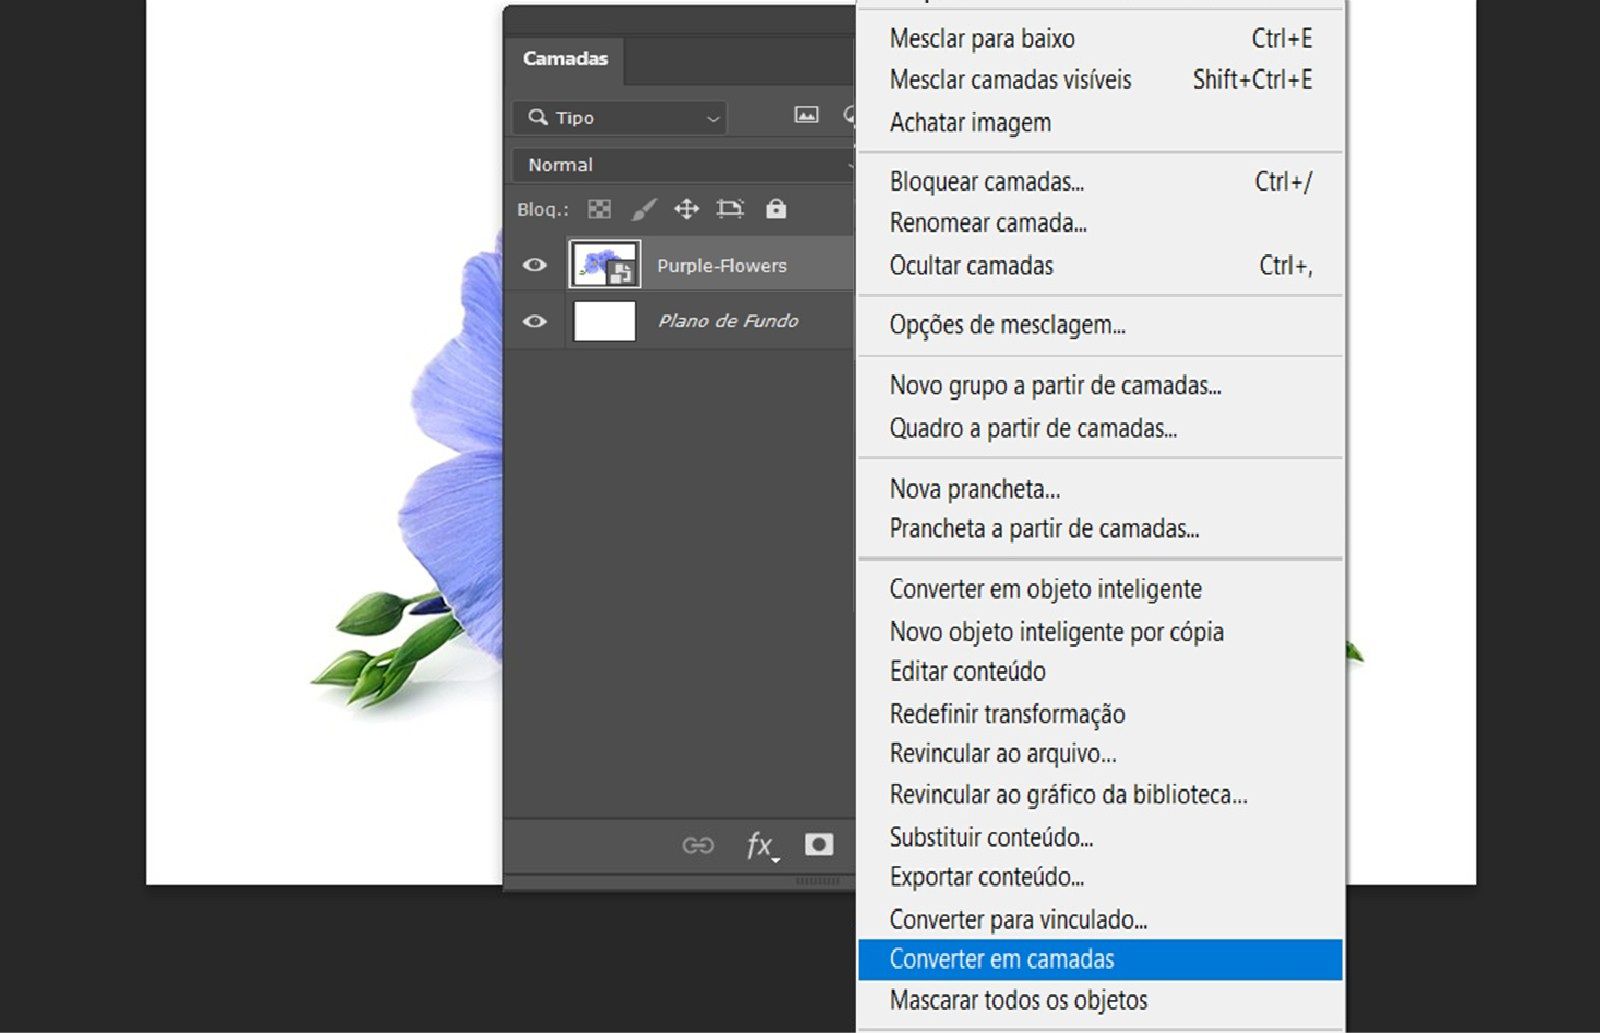Toggle visibility of the Plano de Fundo layer

534,320
